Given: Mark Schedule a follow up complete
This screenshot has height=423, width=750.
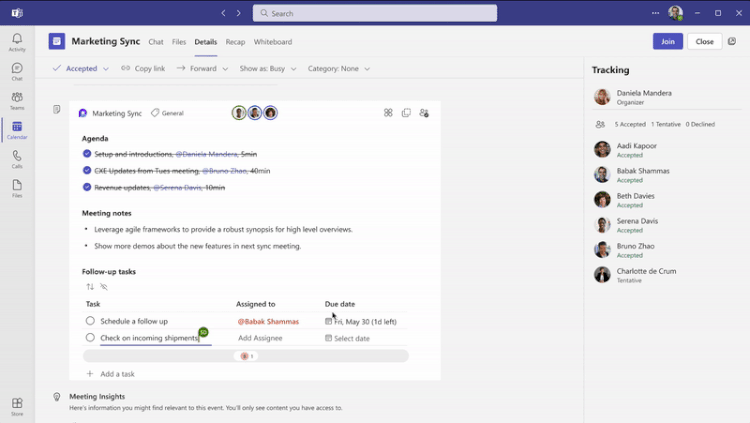Looking at the screenshot, I should 90,321.
